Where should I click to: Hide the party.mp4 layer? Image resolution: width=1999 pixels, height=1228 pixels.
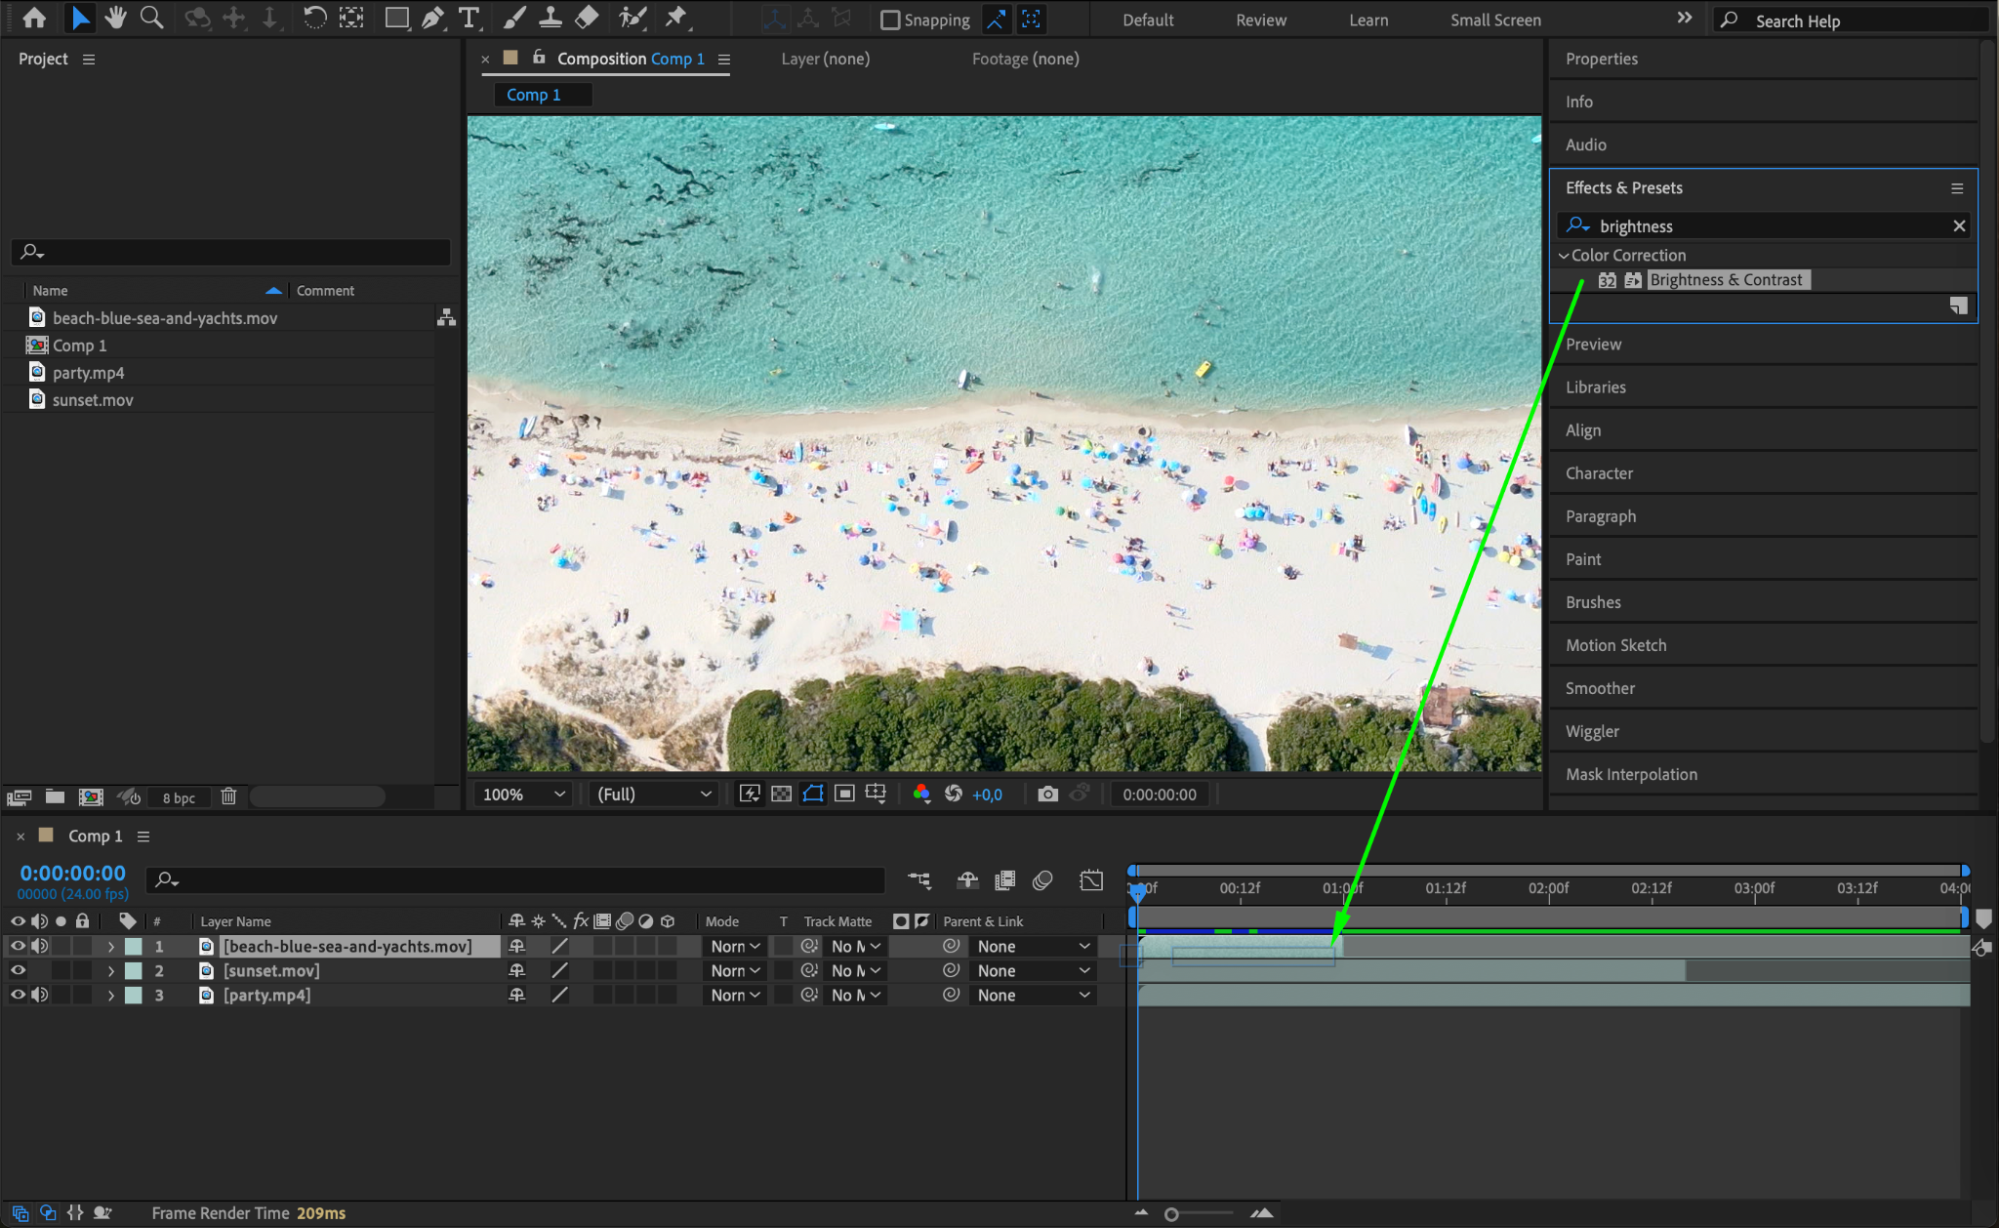pos(17,995)
